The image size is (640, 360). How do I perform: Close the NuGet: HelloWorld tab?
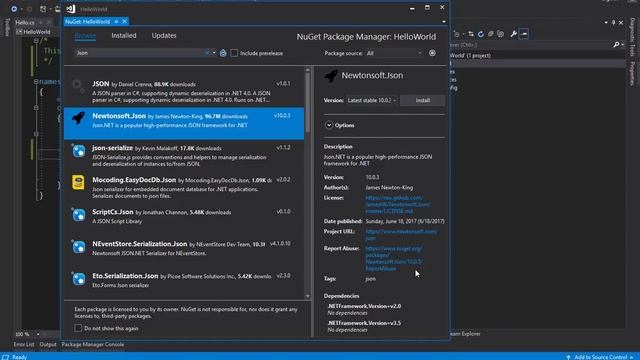point(124,21)
